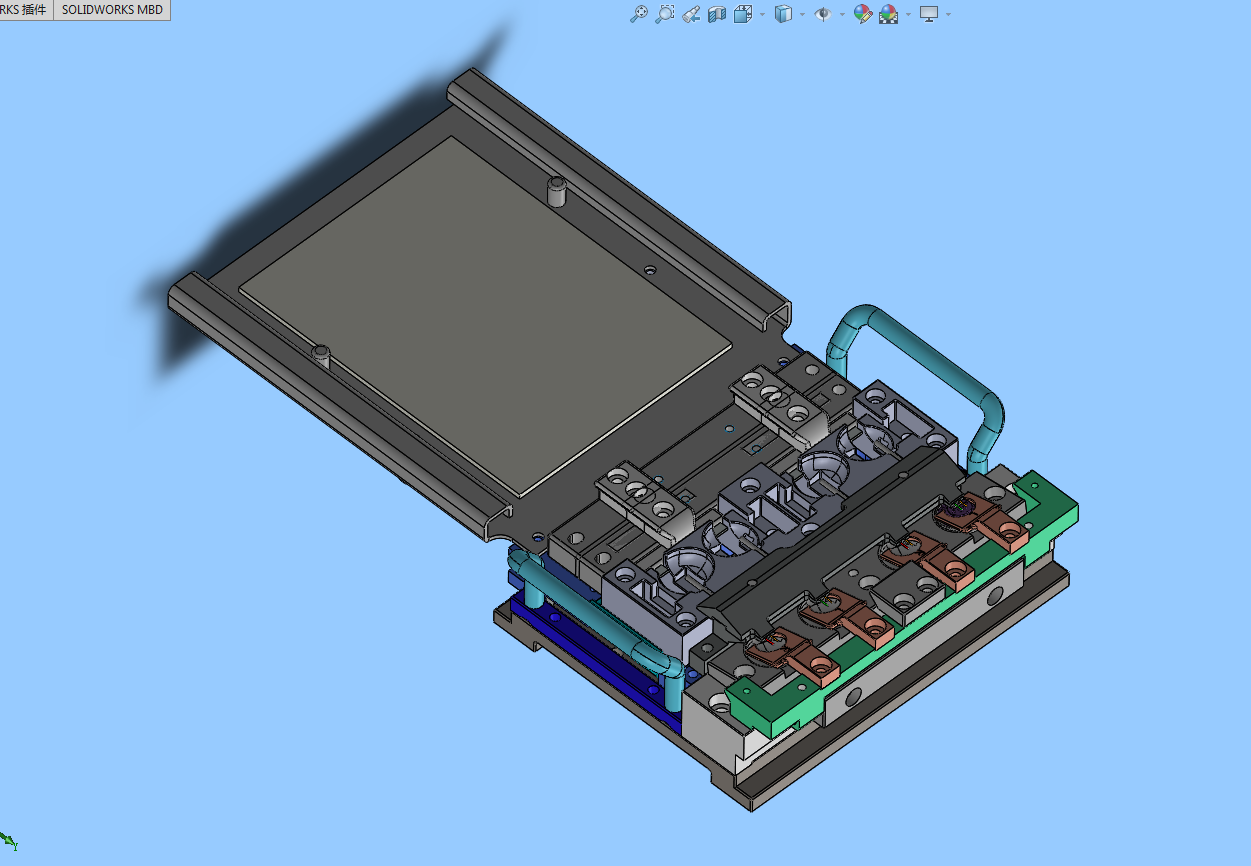
Task: Expand the Display Style dropdown arrow
Action: (802, 14)
